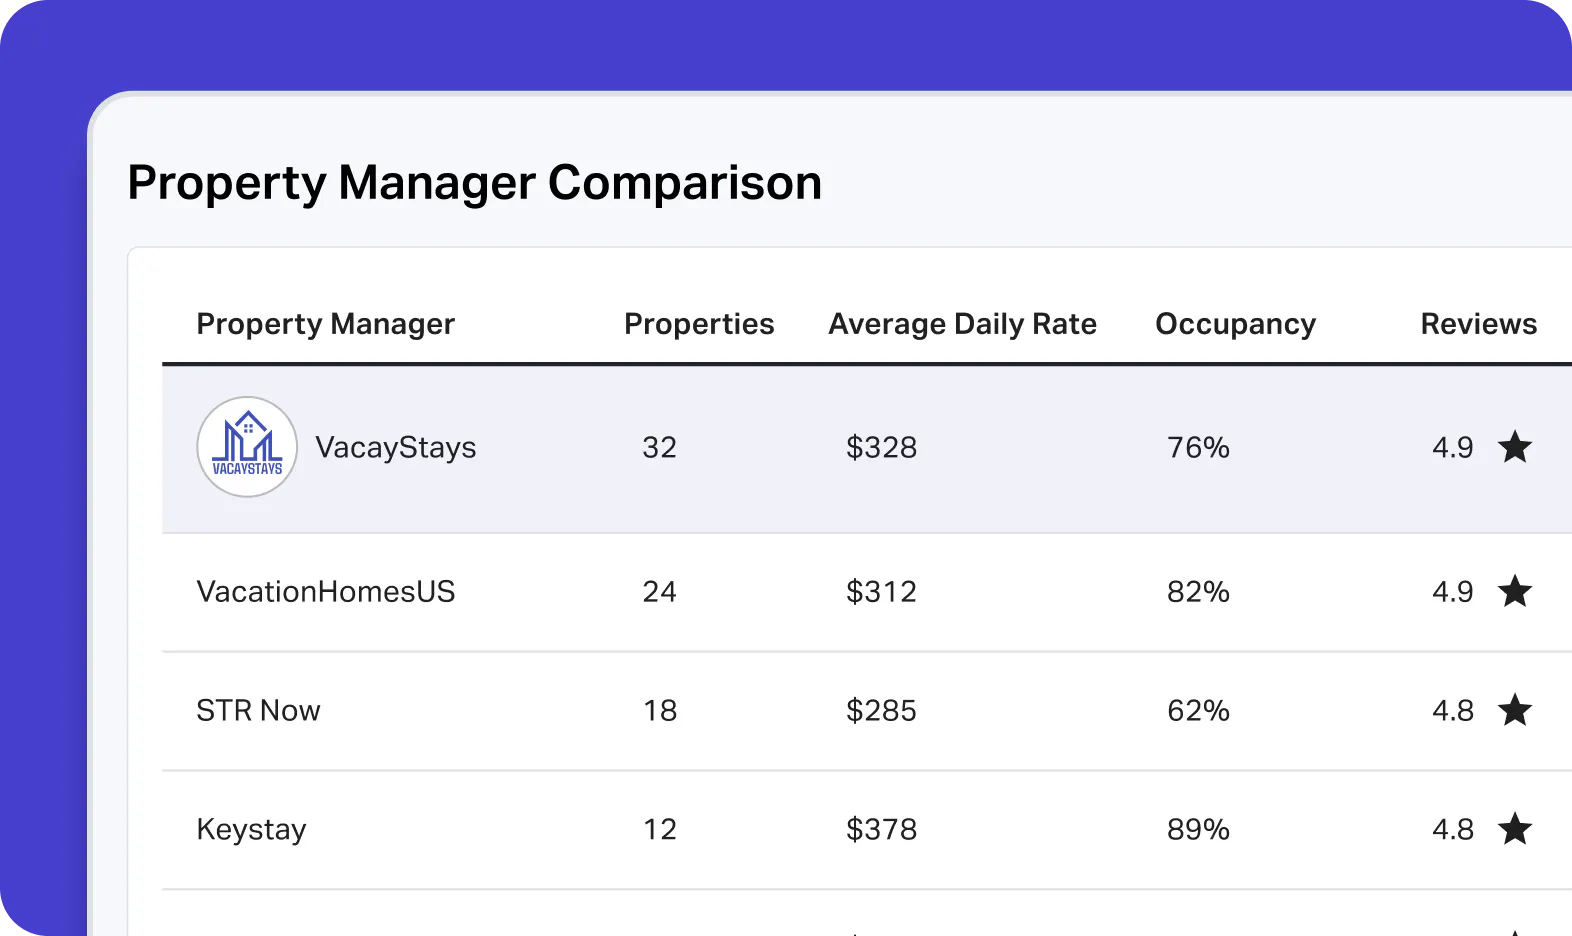Screen dimensions: 1572x936
Task: Sort by Property Manager column header
Action: [x=326, y=324]
